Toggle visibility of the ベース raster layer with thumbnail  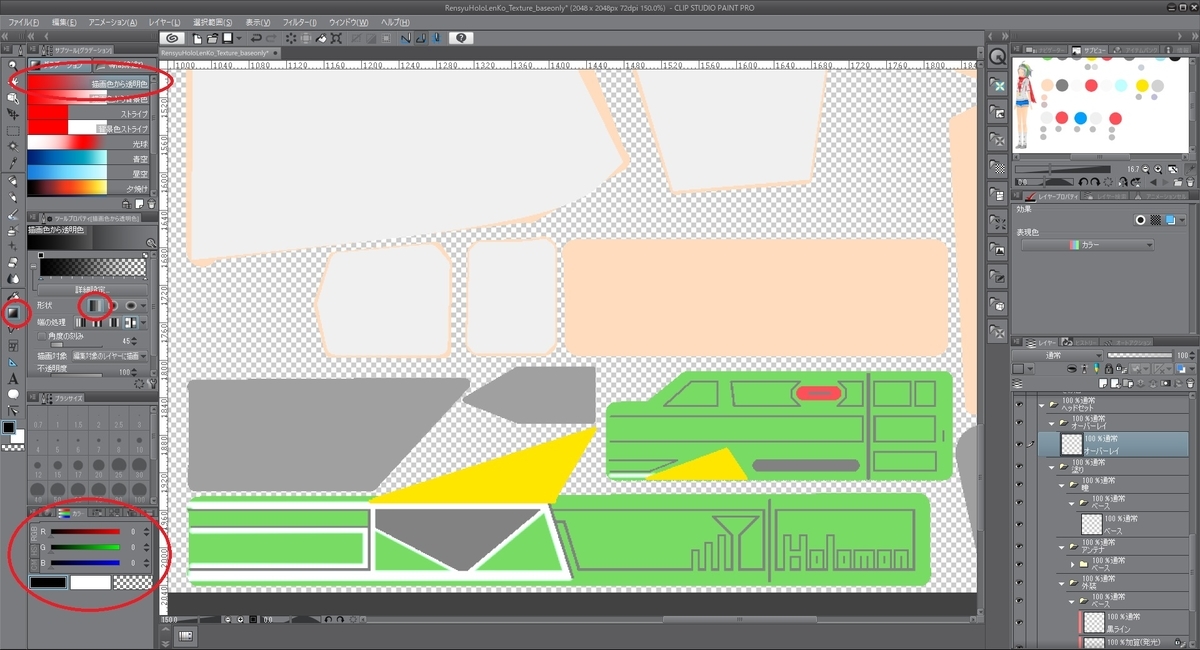(x=1019, y=524)
